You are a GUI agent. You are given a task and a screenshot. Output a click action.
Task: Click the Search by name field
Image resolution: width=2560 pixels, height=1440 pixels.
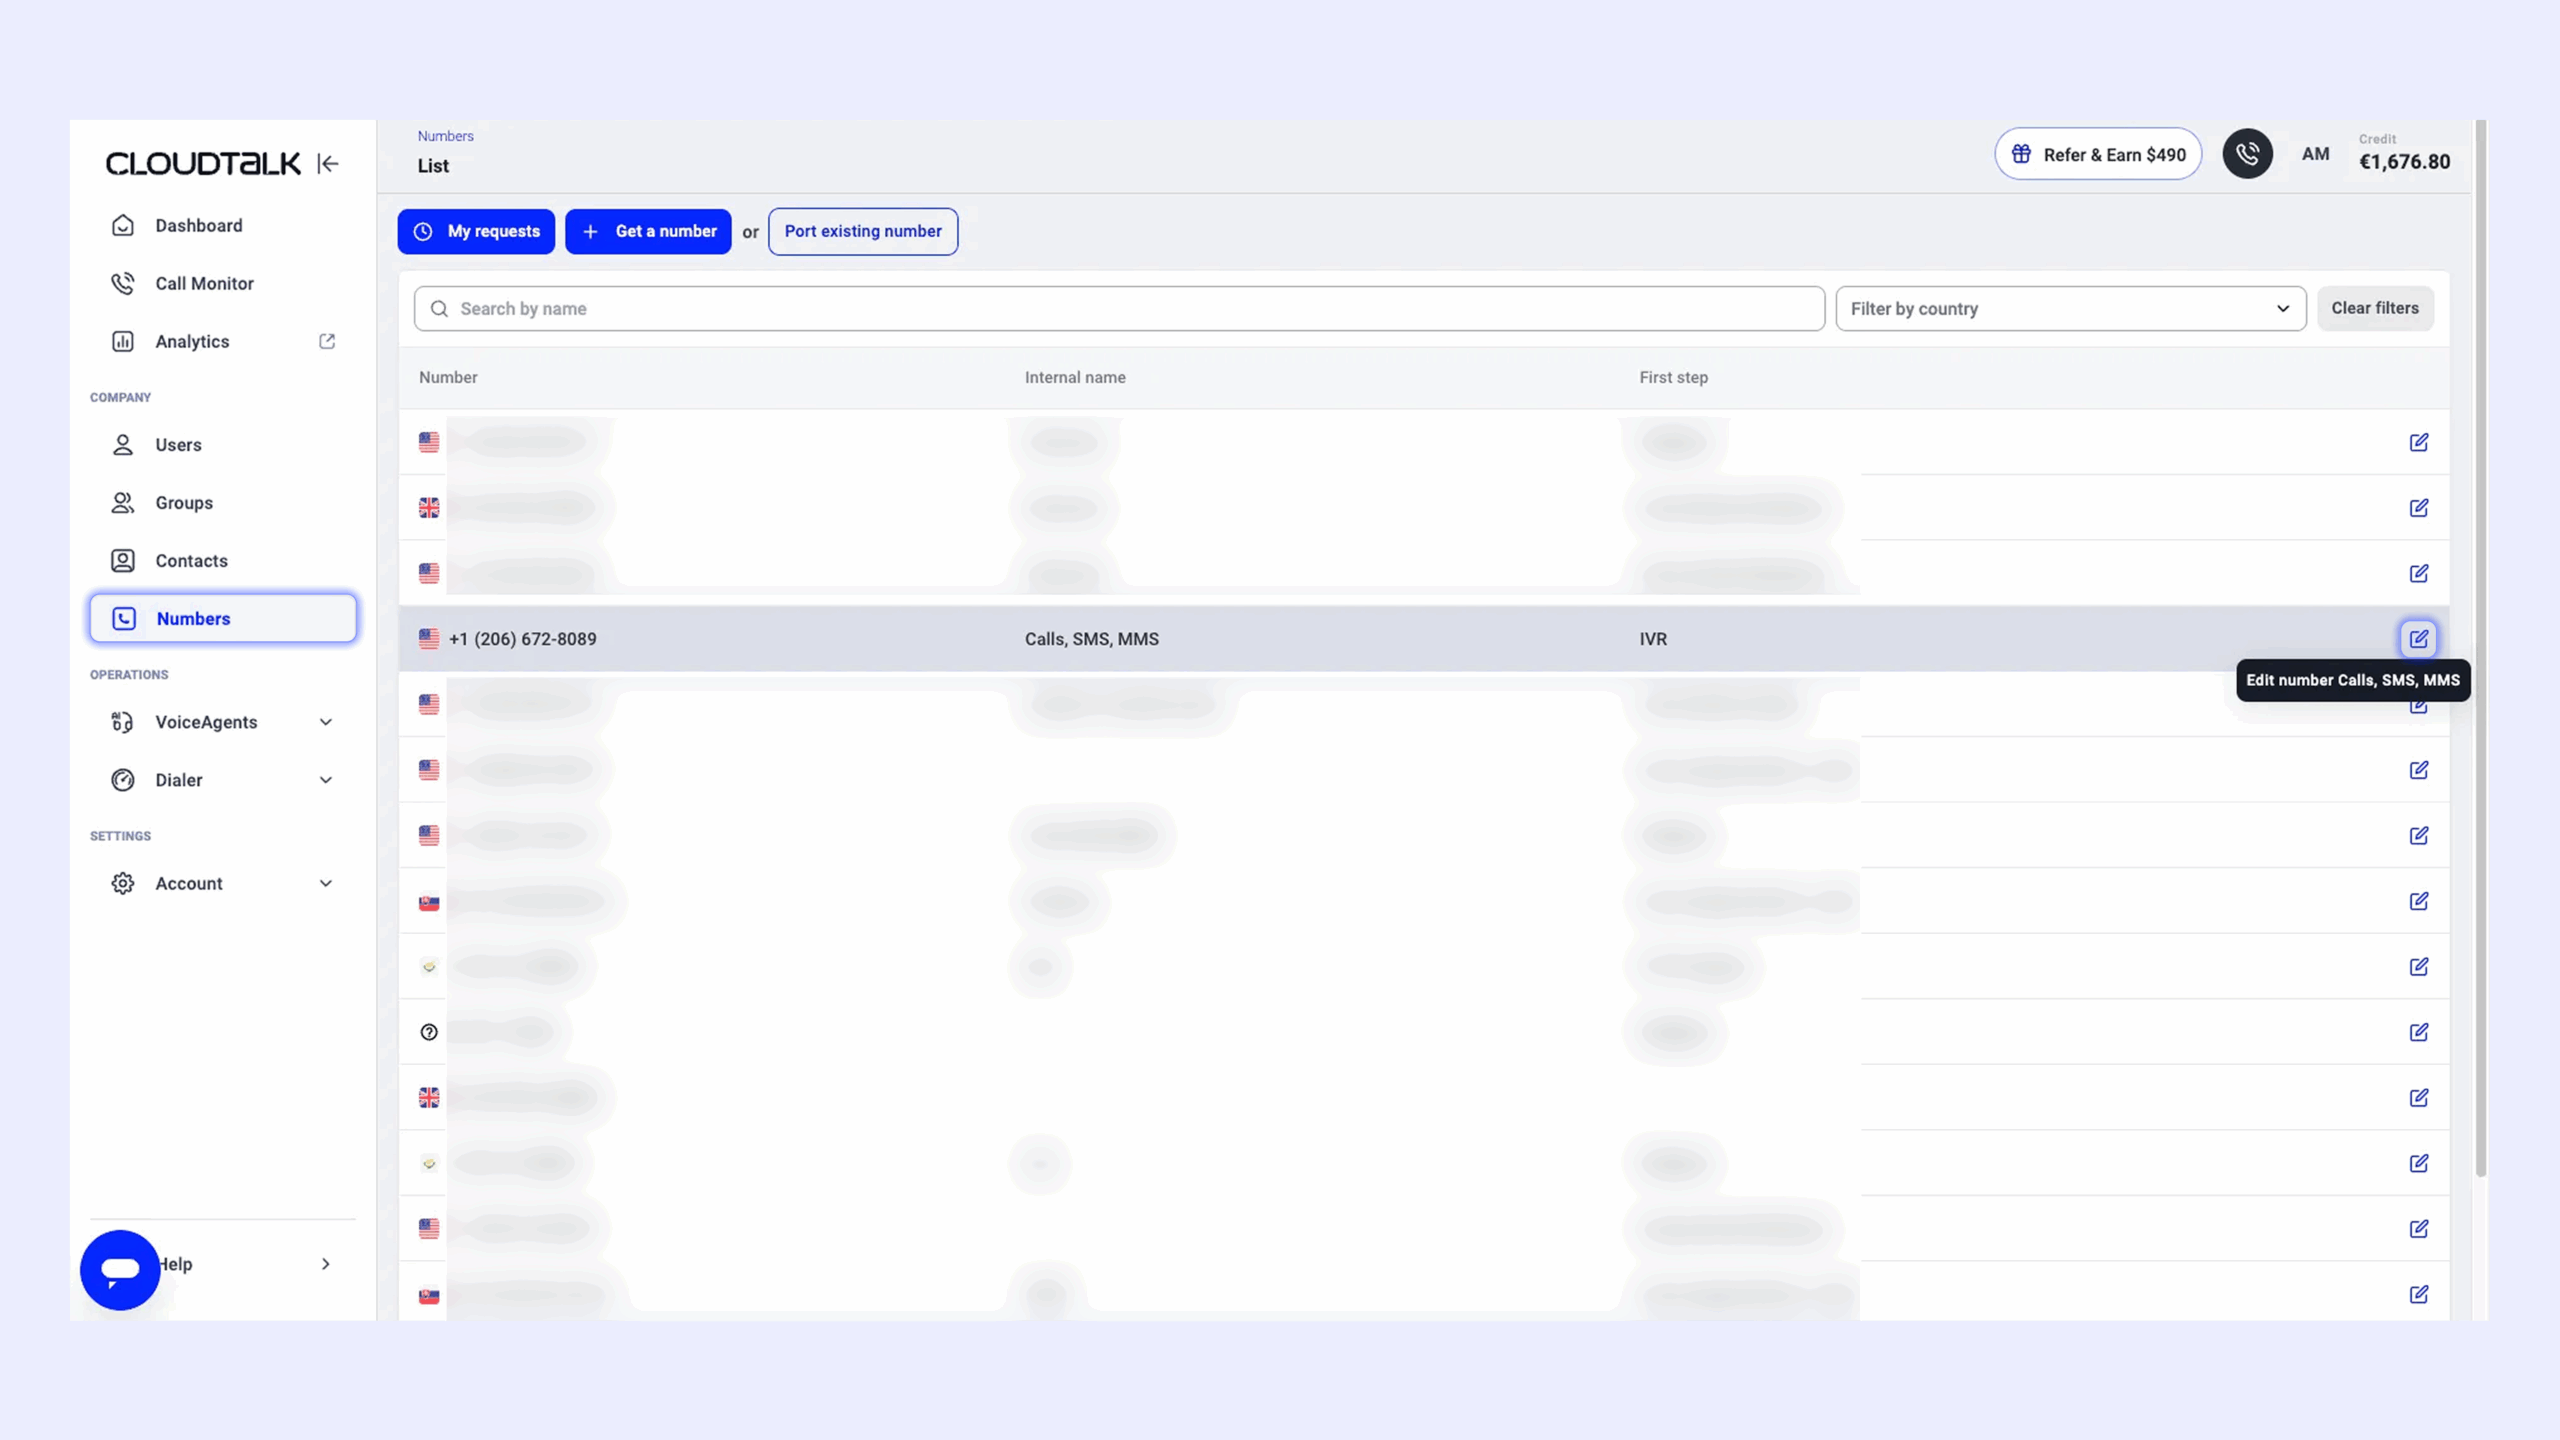pos(1120,309)
